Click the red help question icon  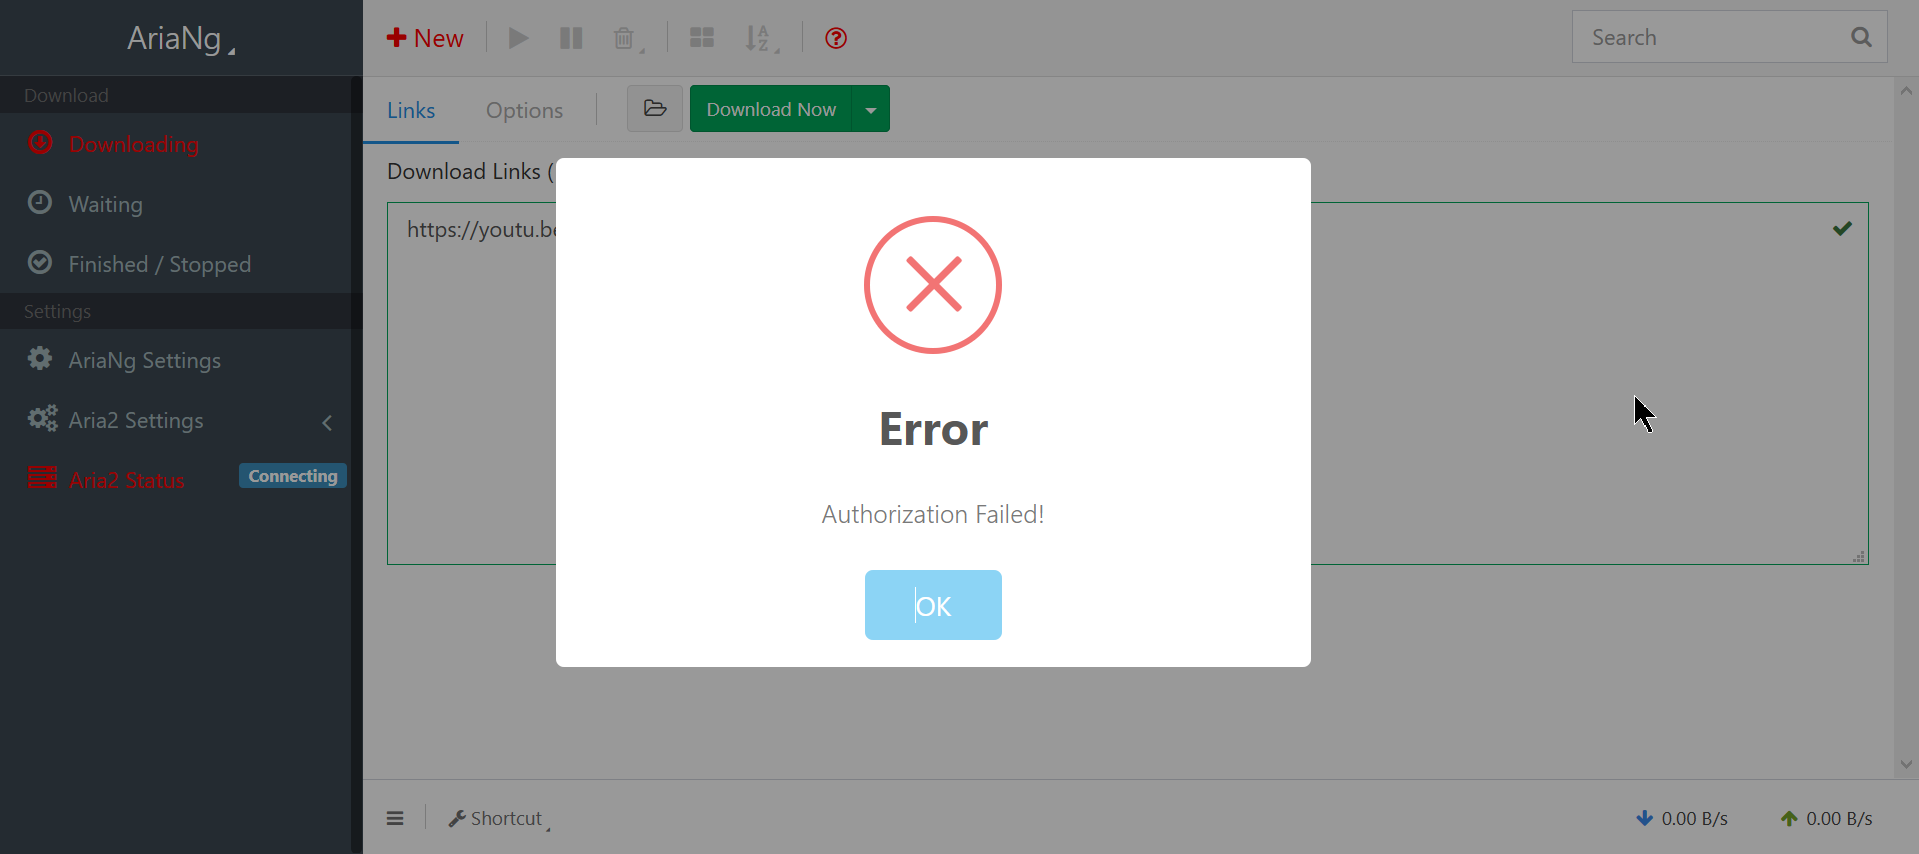point(836,38)
